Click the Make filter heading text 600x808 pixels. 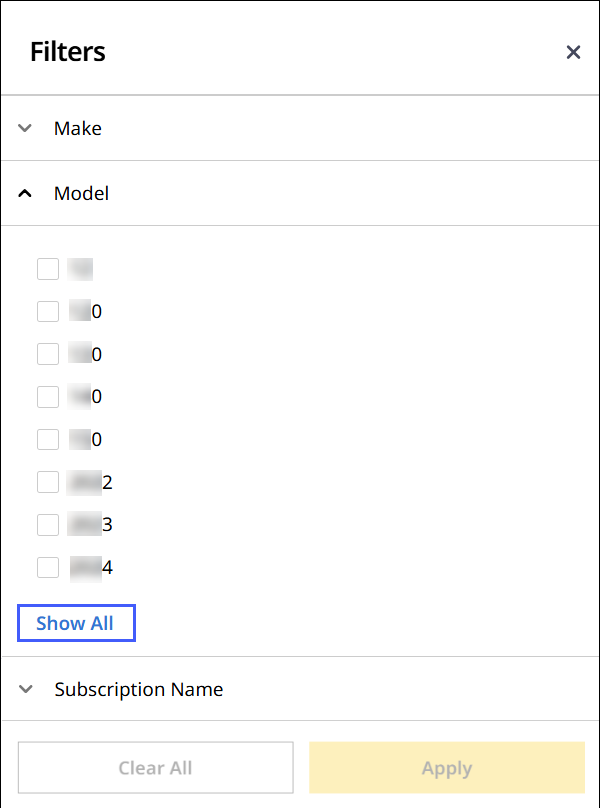click(78, 128)
